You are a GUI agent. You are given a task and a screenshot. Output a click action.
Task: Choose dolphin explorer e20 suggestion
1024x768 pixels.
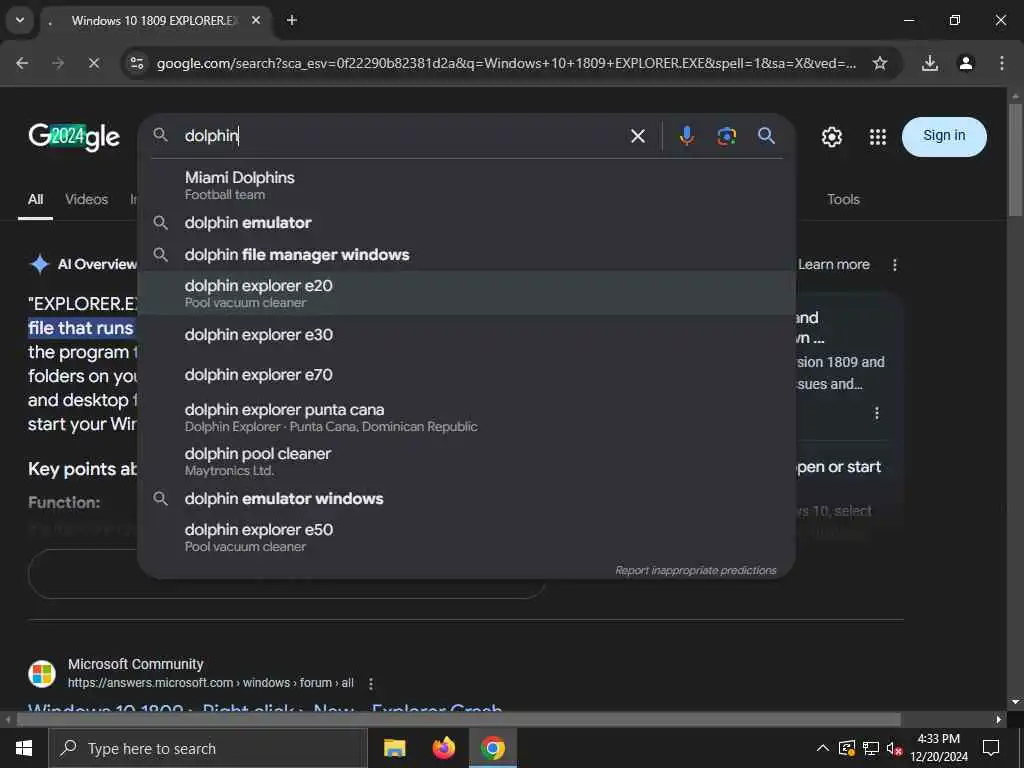pyautogui.click(x=466, y=293)
